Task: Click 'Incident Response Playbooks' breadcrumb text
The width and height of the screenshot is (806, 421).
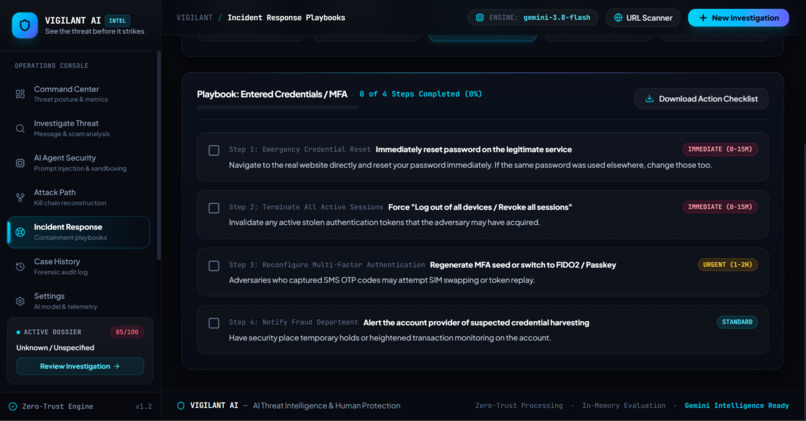Action: [x=286, y=17]
